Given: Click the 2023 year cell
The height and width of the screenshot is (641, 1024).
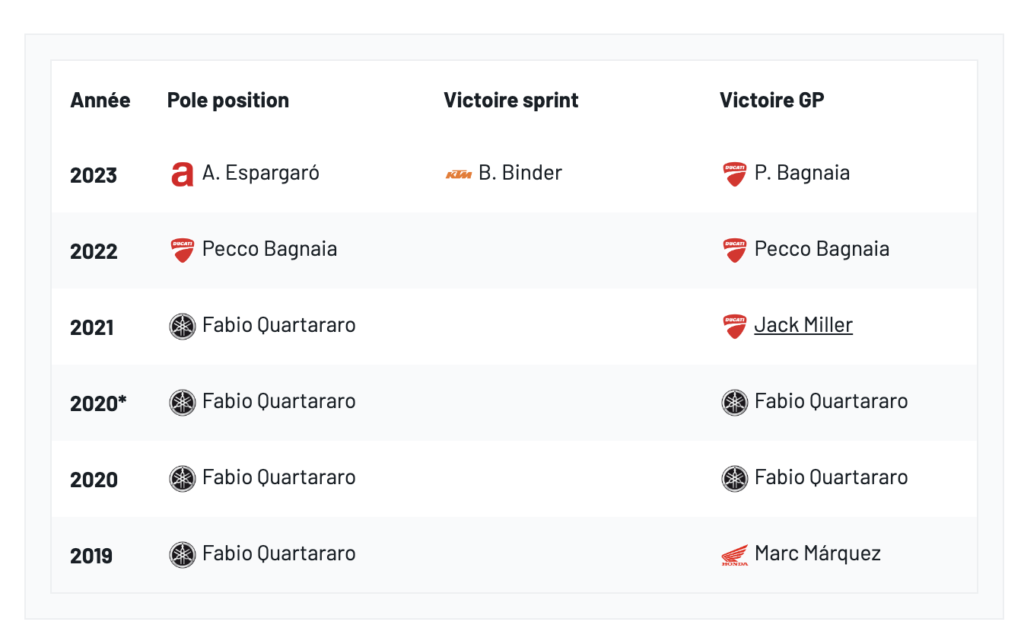Looking at the screenshot, I should 93,175.
